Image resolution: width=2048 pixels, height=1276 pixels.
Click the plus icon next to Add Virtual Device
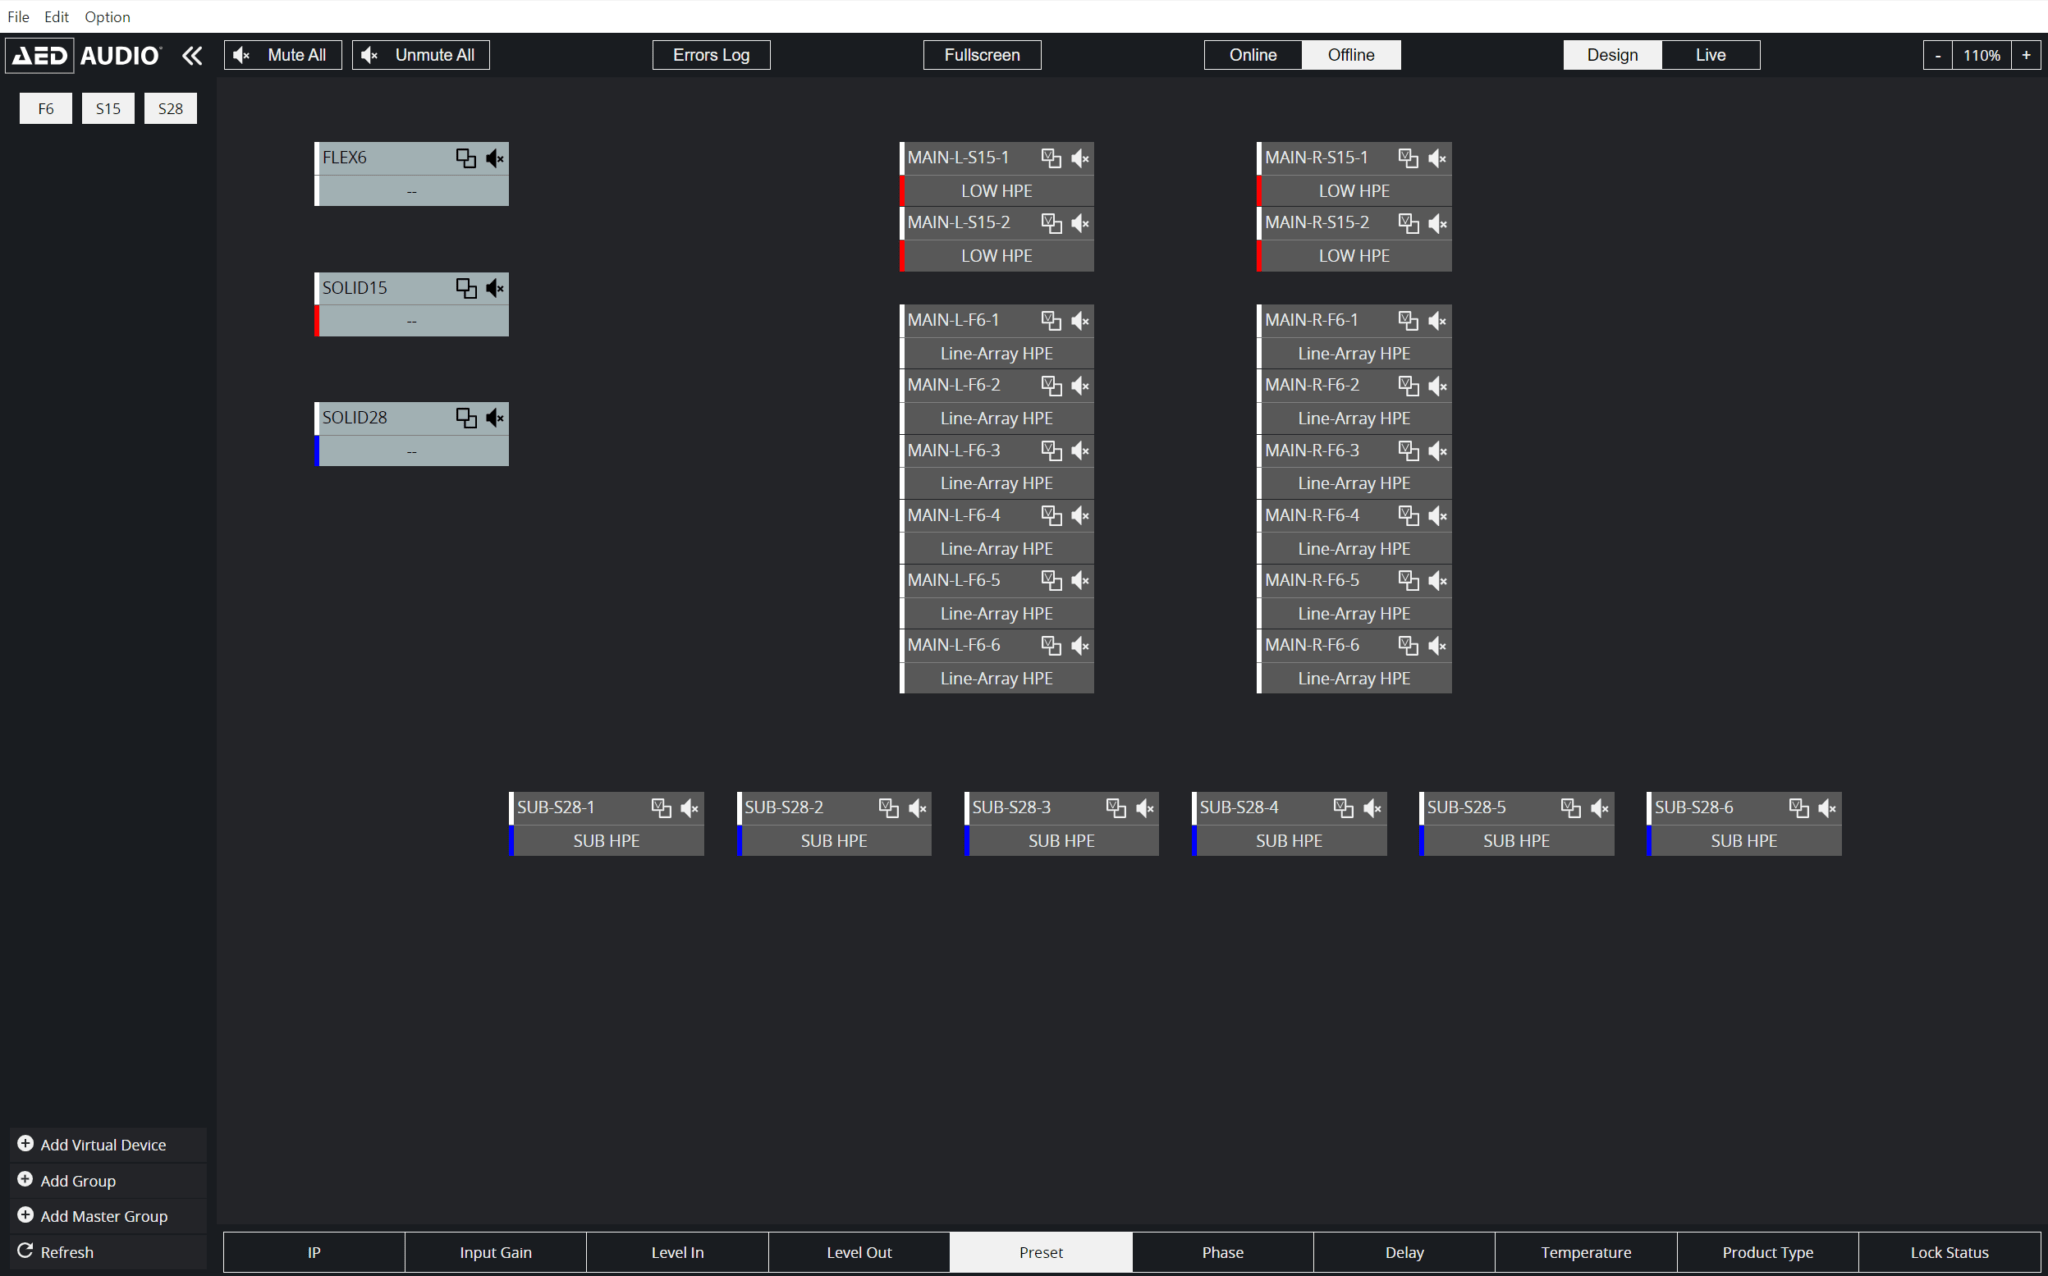(x=25, y=1144)
